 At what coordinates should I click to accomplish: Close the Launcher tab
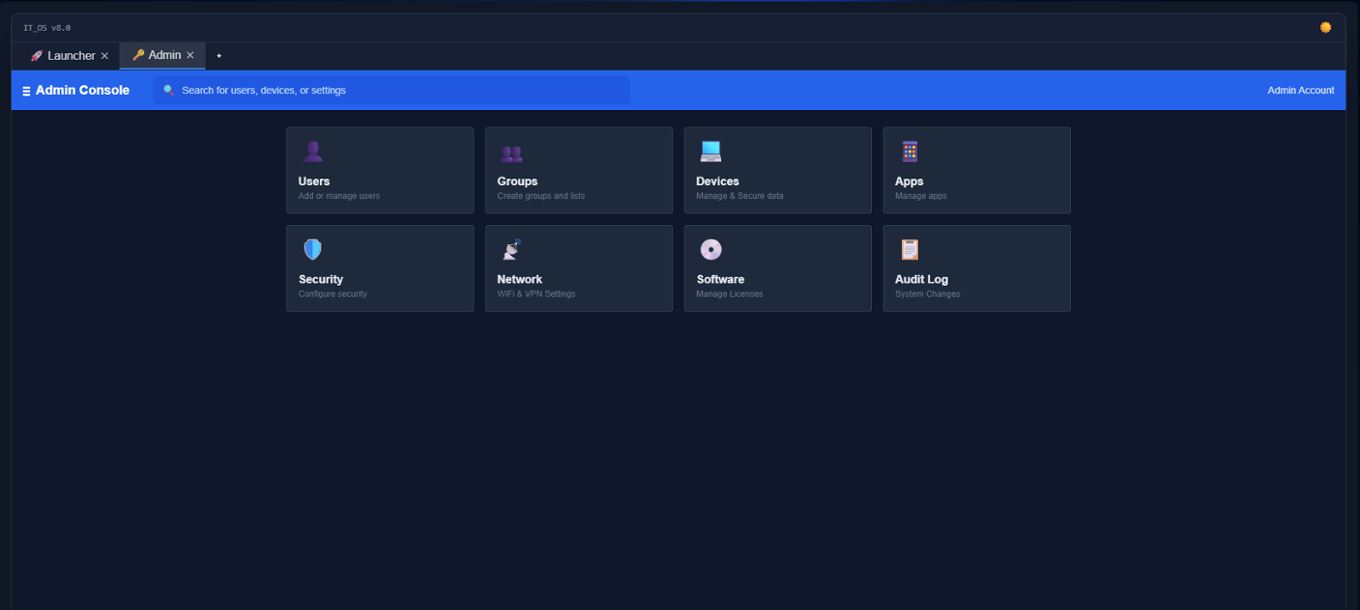click(104, 56)
